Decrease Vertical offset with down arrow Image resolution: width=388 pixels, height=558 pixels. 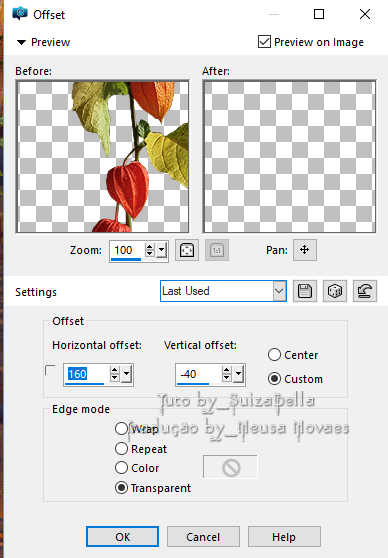[x=227, y=378]
